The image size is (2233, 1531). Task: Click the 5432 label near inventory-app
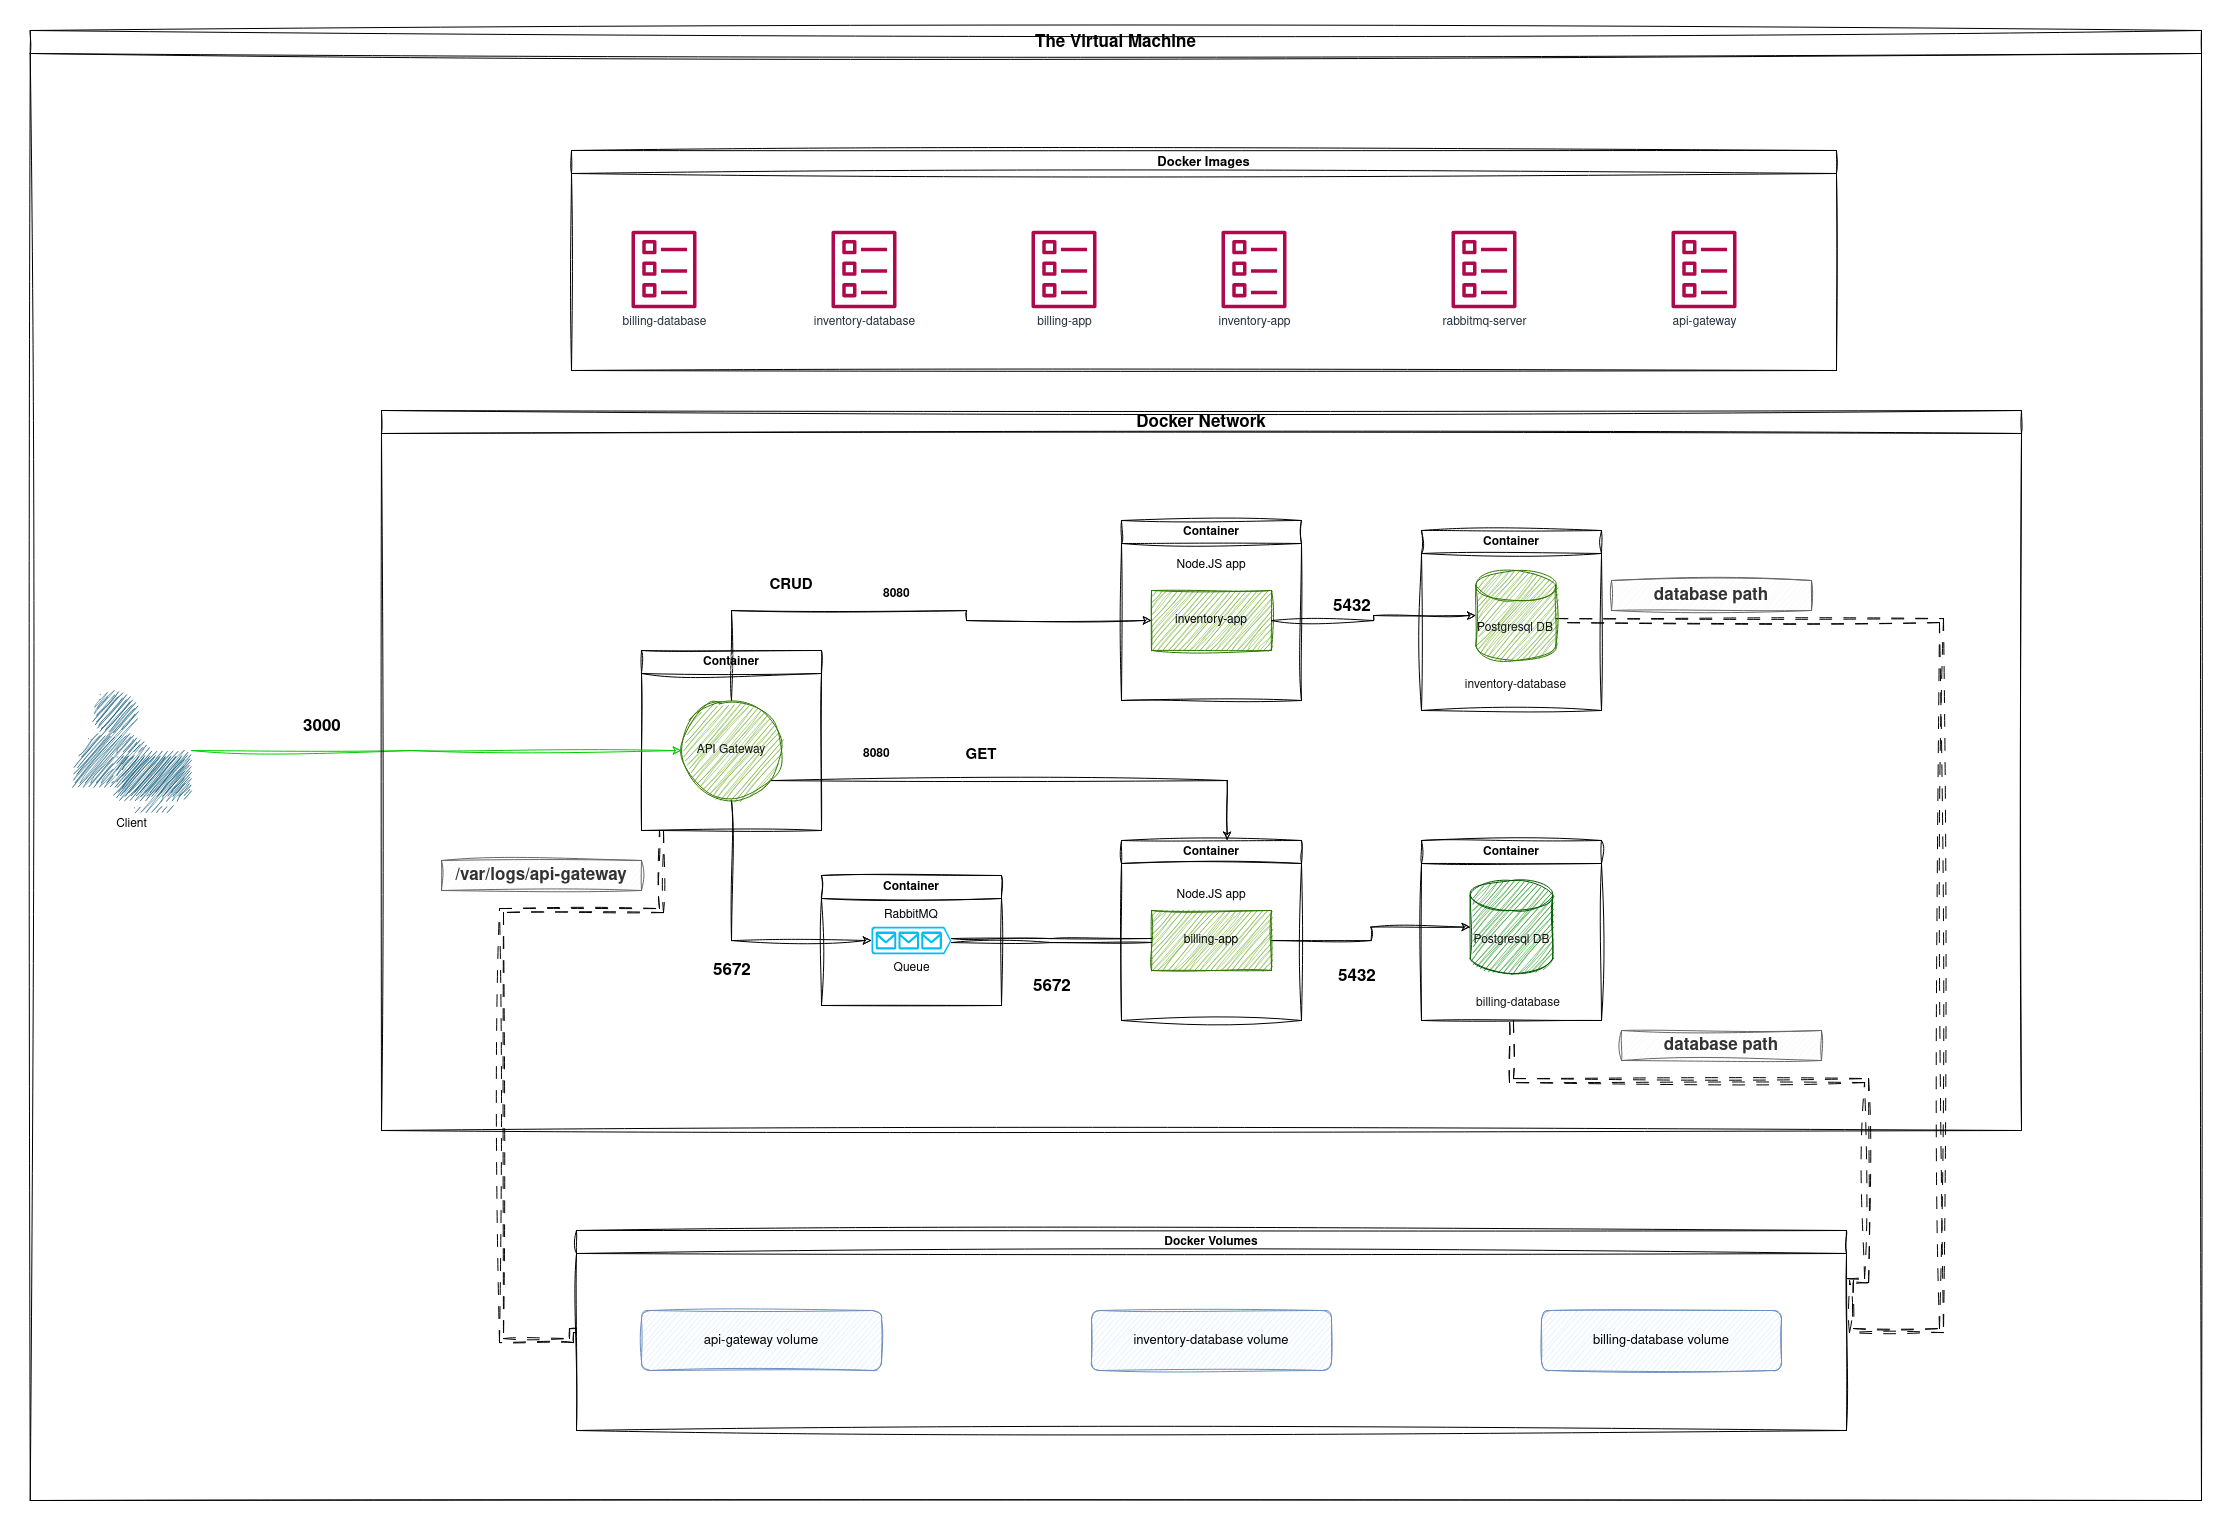click(x=1352, y=605)
